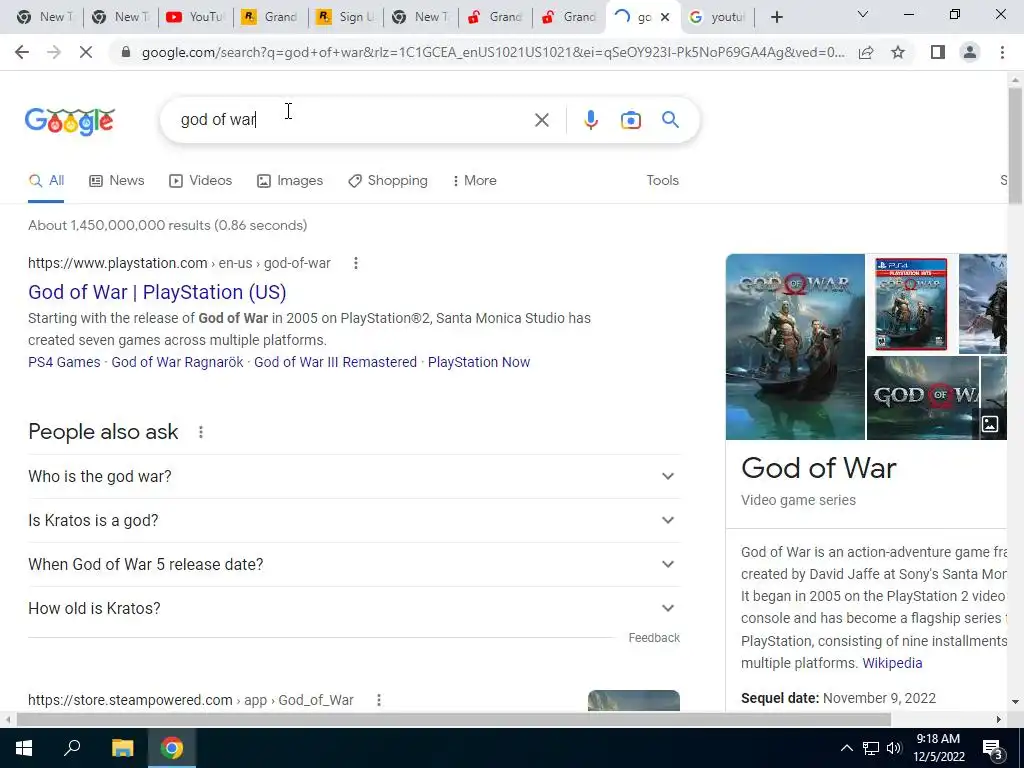This screenshot has height=768, width=1024.
Task: Open the tab search chevron
Action: click(x=863, y=14)
